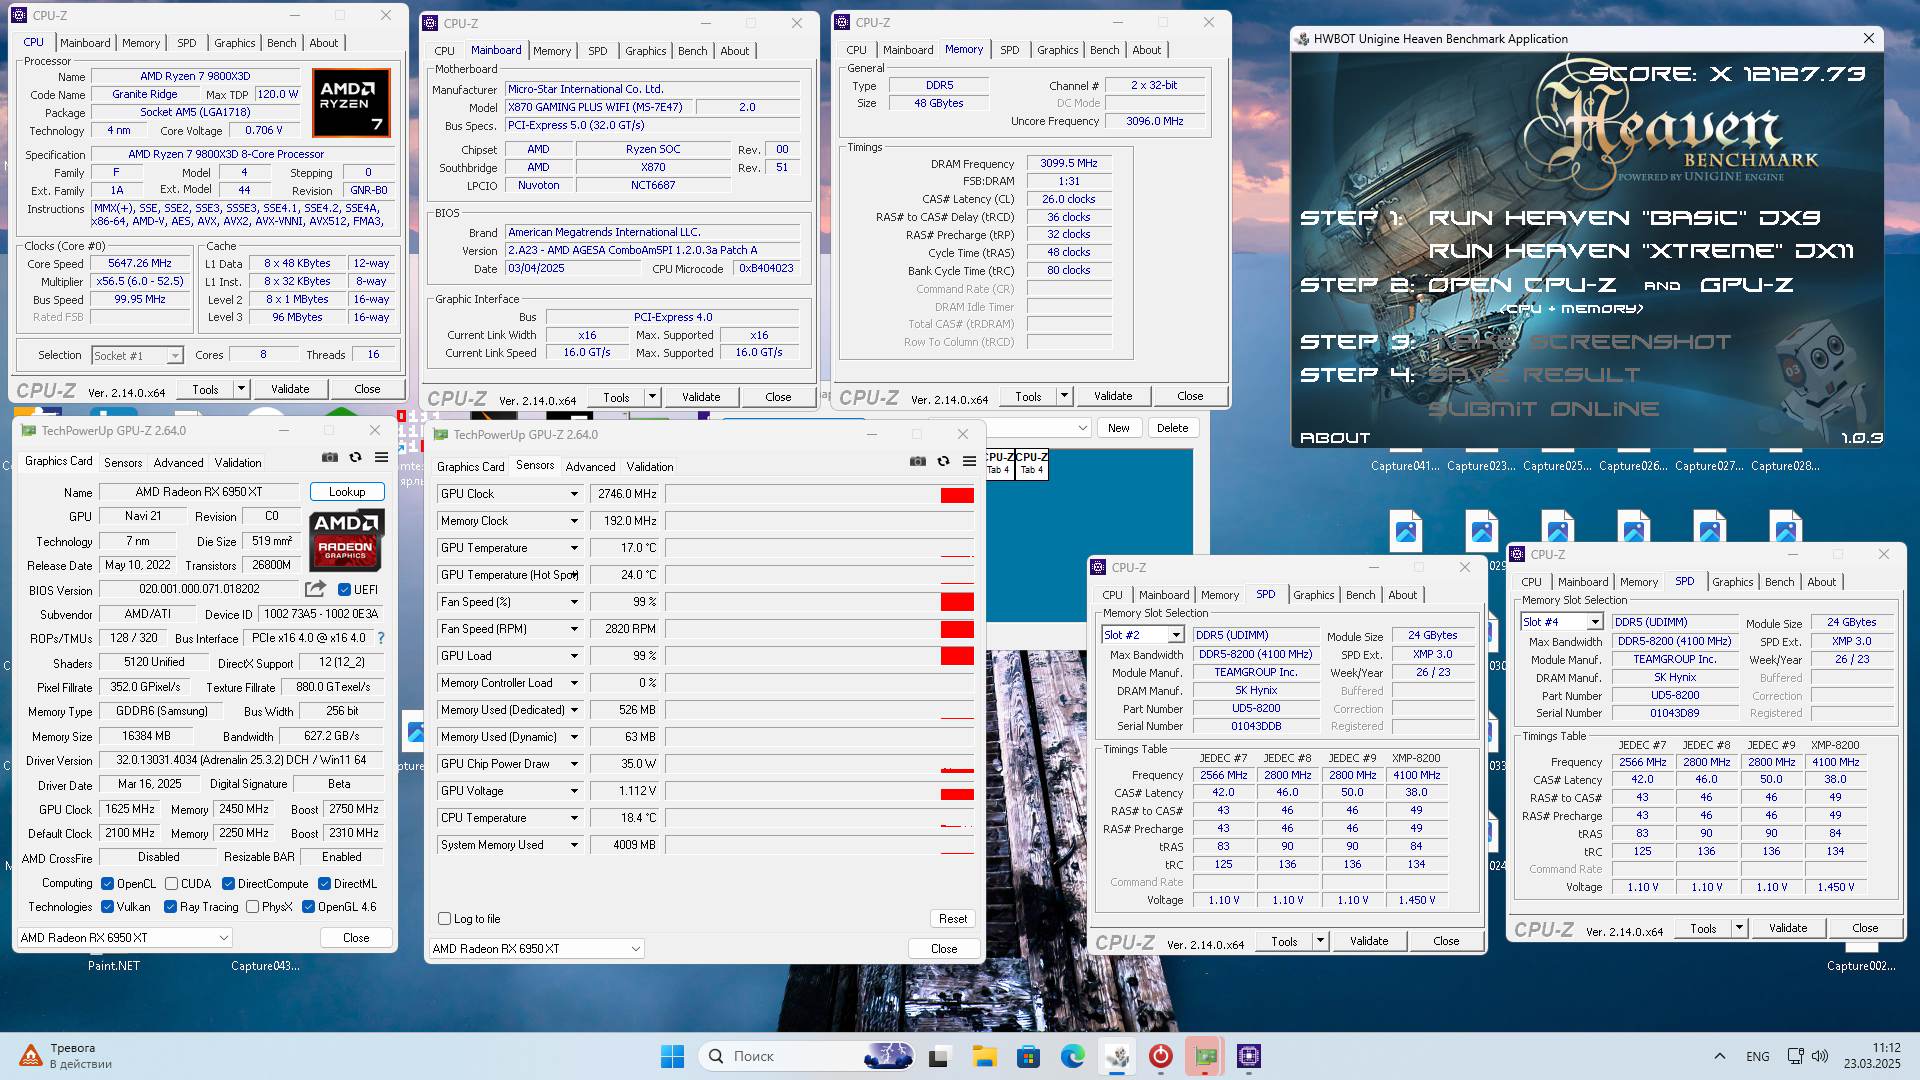Expand the GPU Clock sensor dropdown arrow

(x=574, y=494)
